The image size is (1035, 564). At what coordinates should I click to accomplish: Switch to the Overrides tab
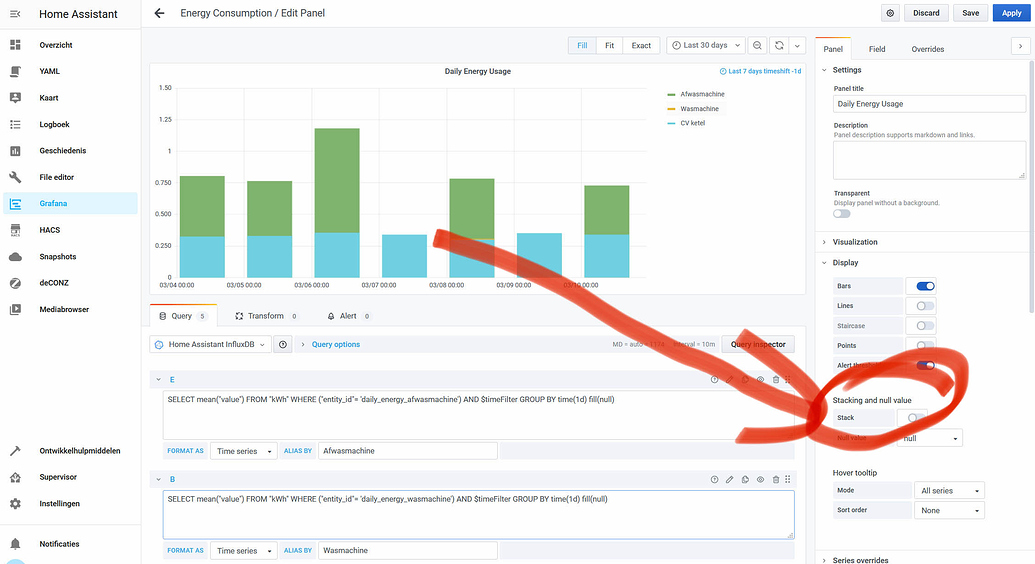[927, 49]
